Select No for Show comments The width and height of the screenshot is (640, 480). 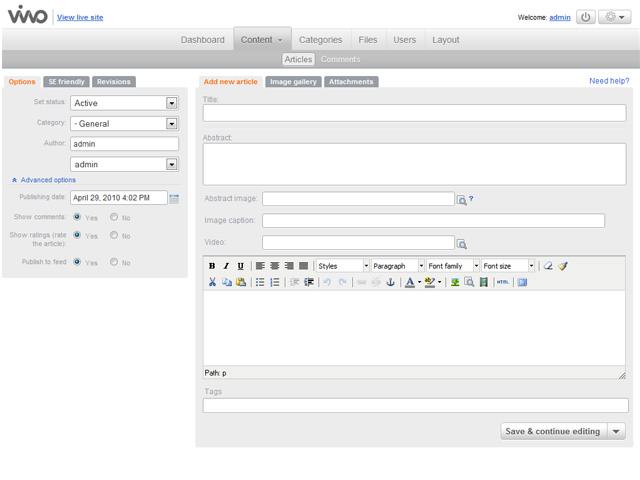tap(114, 217)
